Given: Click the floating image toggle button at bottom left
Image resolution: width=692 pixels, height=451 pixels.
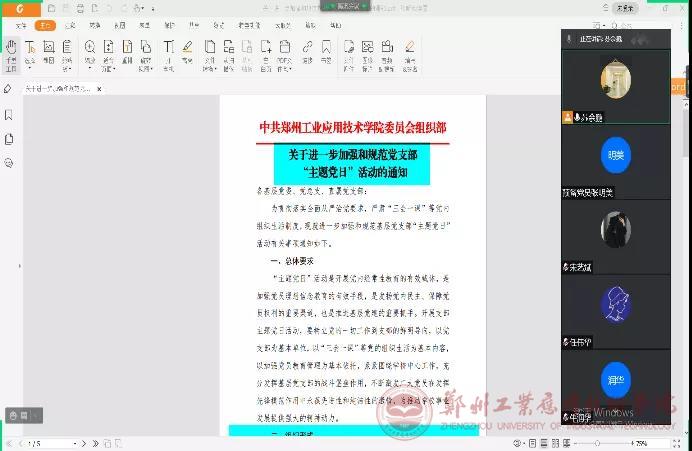Looking at the screenshot, I should click(16, 414).
